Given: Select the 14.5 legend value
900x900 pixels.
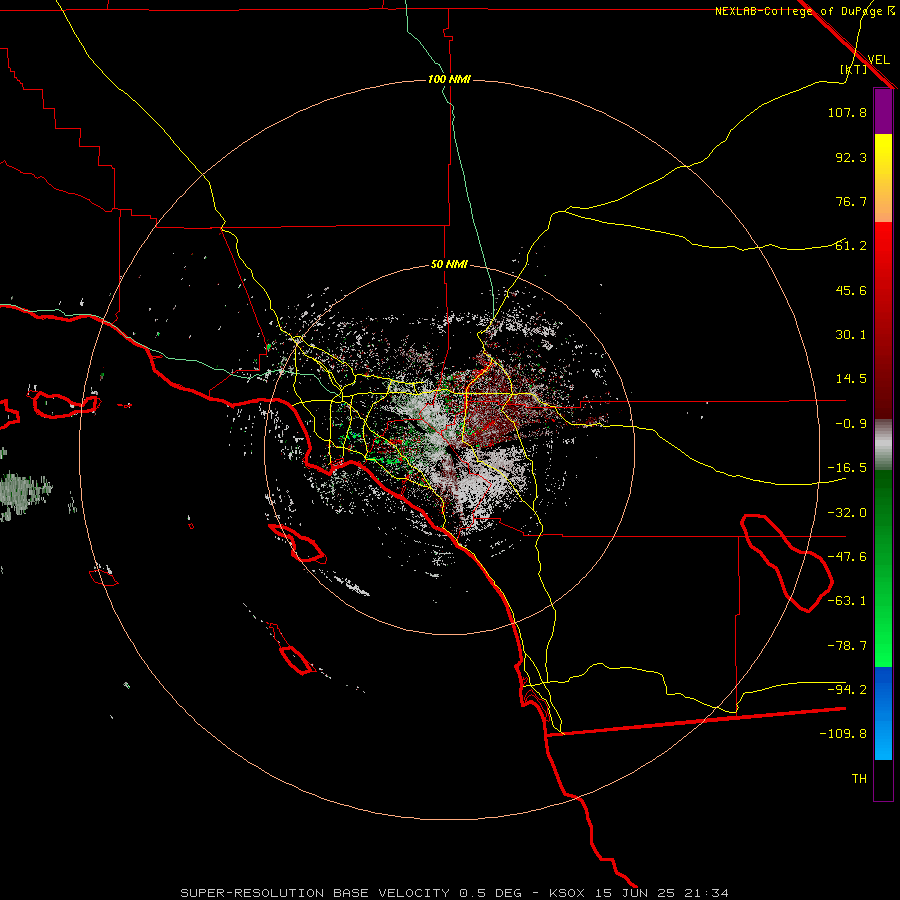Looking at the screenshot, I should pyautogui.click(x=851, y=379).
